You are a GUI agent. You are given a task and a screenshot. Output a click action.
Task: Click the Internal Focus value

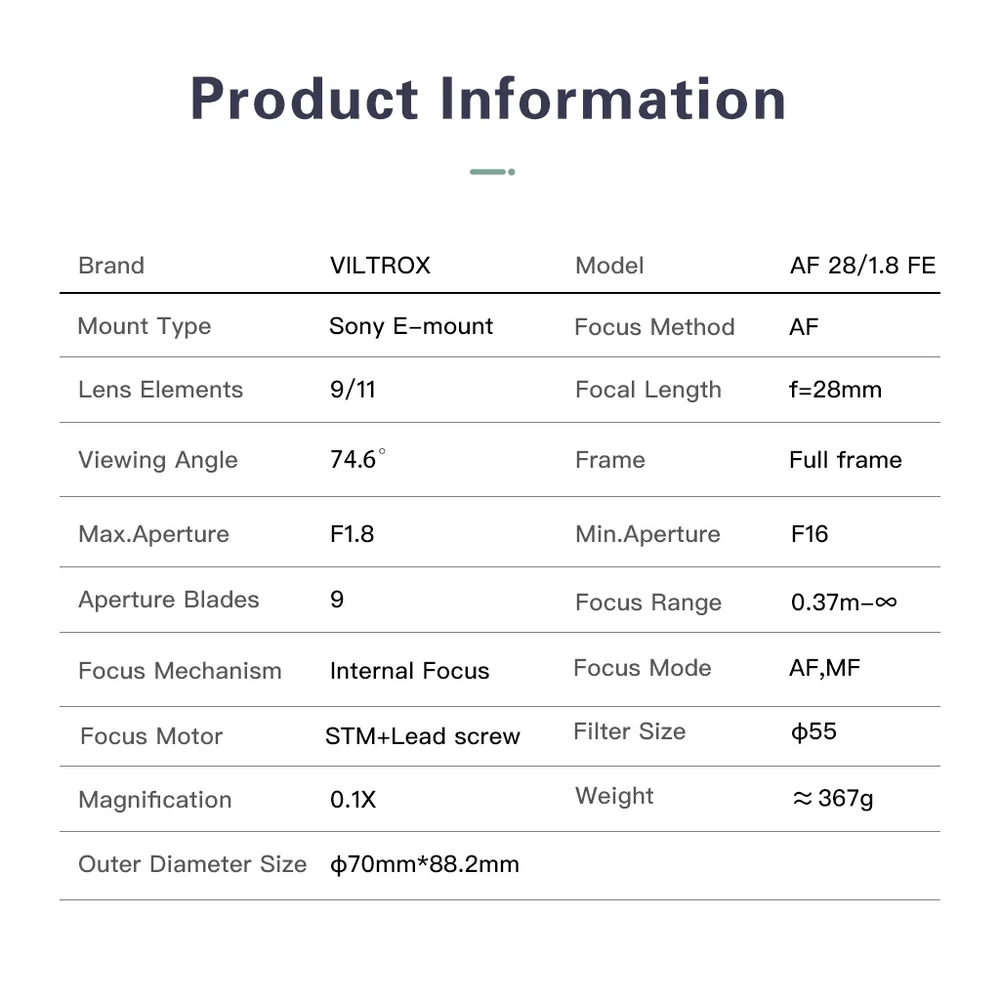coord(409,671)
